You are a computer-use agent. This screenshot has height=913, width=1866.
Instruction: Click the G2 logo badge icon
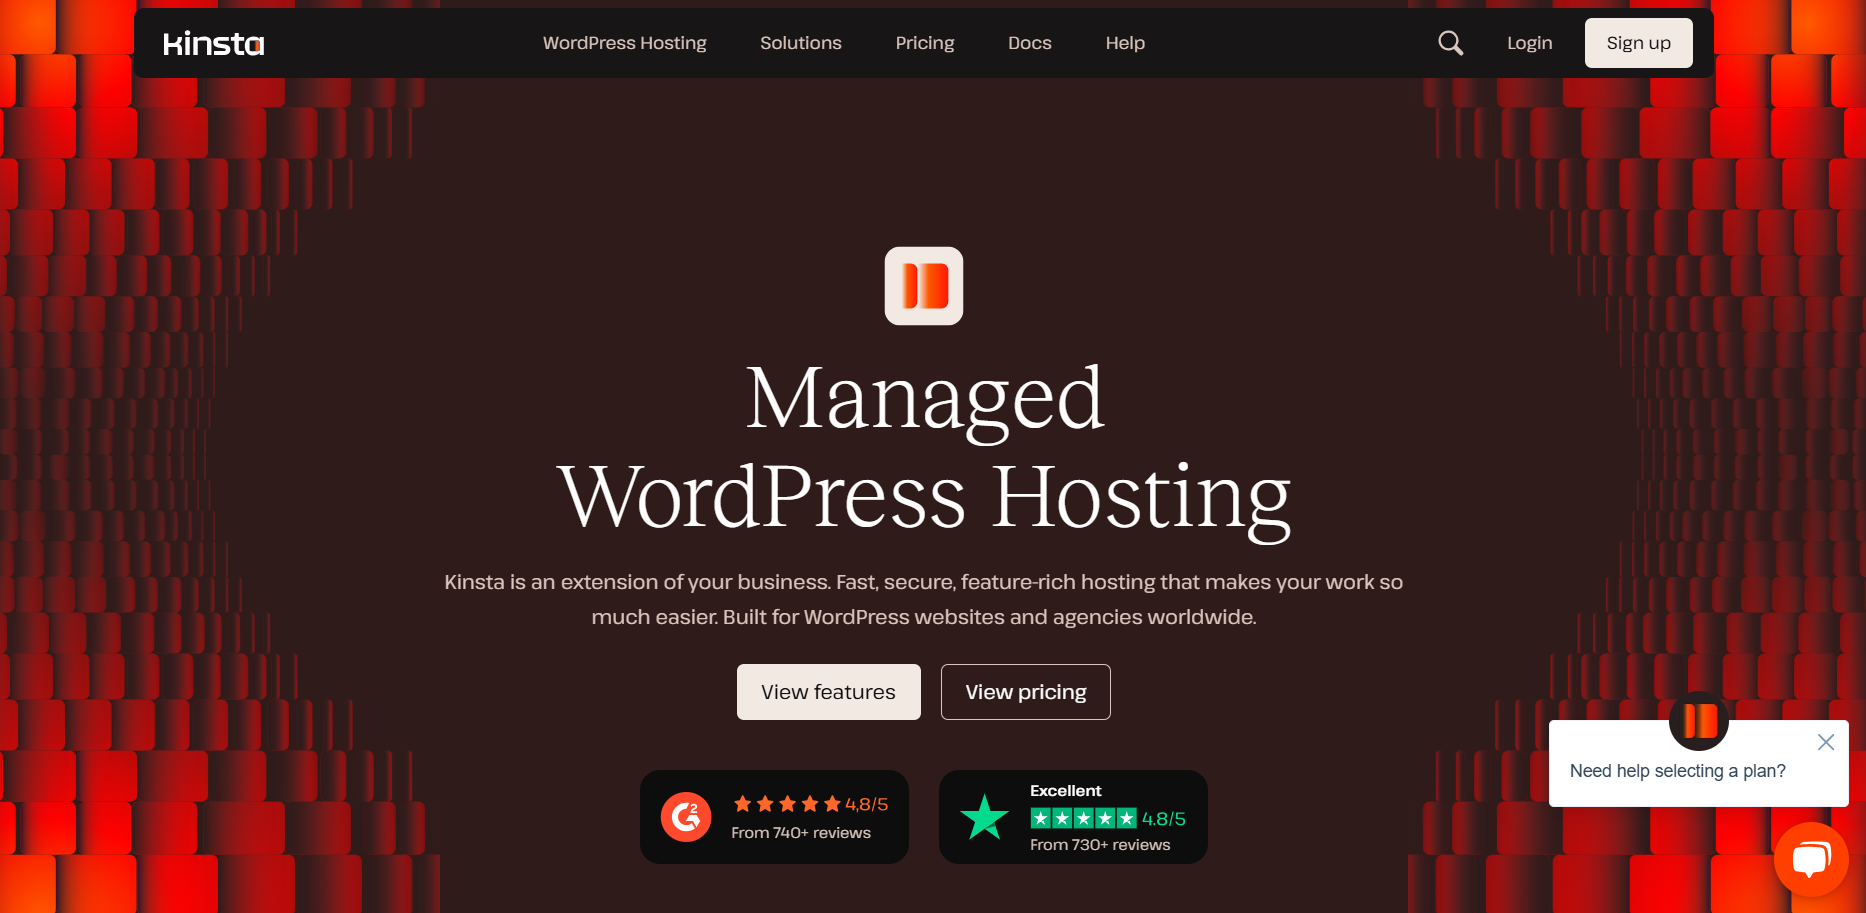[x=686, y=817]
